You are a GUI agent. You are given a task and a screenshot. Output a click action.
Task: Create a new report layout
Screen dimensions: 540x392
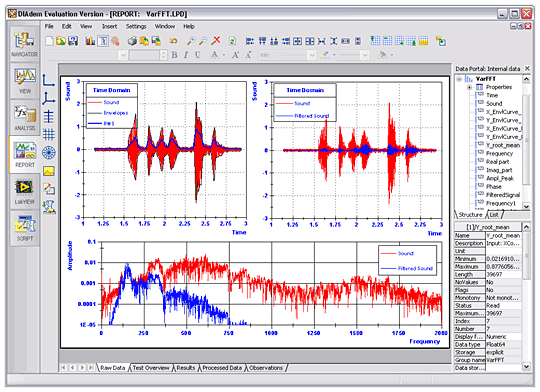tap(49, 41)
